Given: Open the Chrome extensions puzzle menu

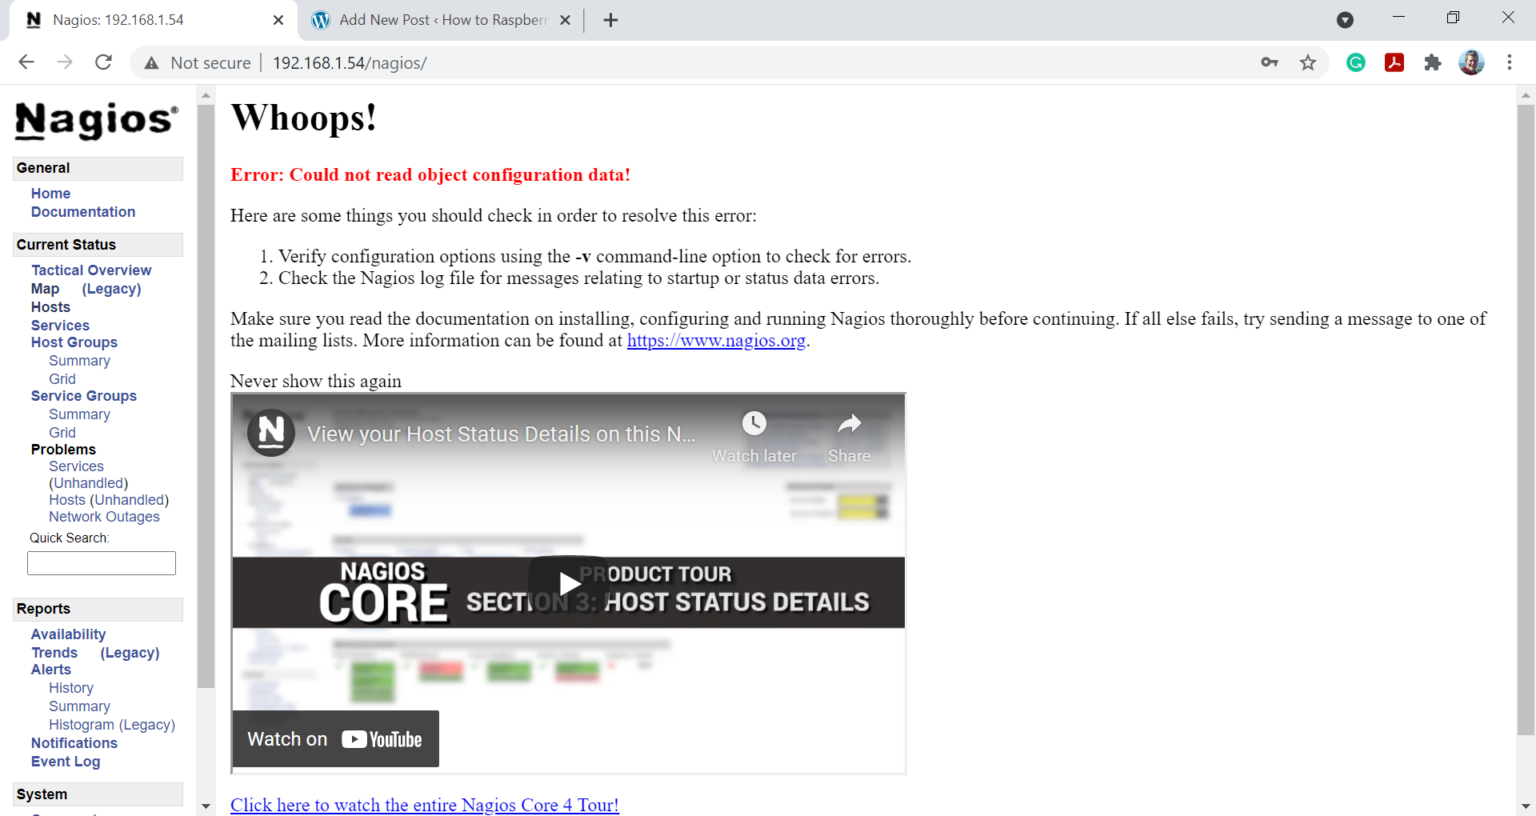Looking at the screenshot, I should (1432, 62).
